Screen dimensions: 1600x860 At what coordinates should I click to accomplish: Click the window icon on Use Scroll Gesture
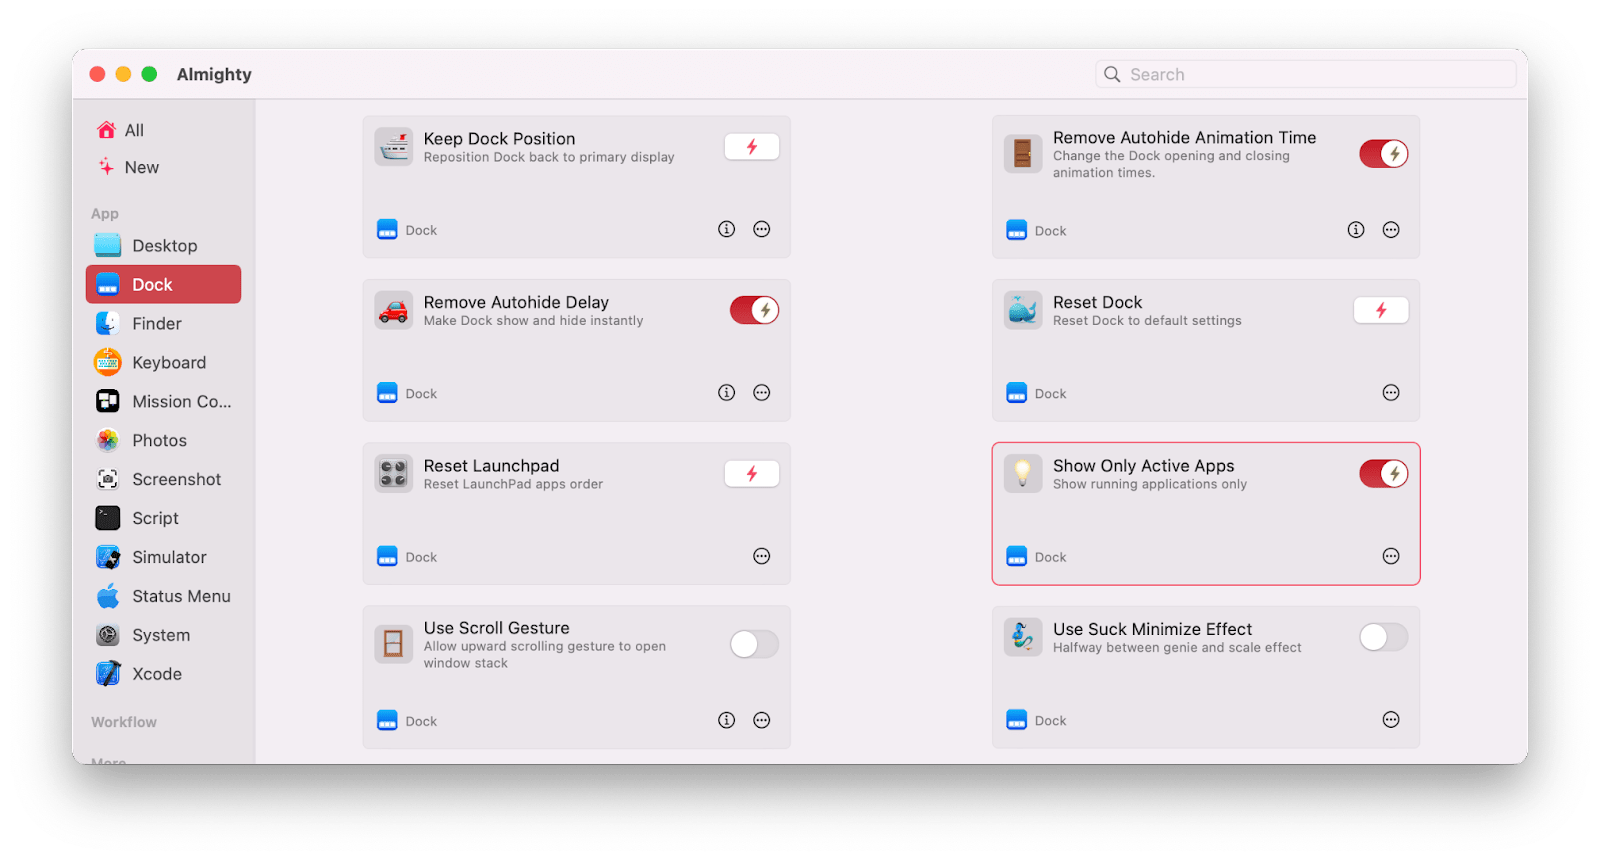(x=394, y=644)
